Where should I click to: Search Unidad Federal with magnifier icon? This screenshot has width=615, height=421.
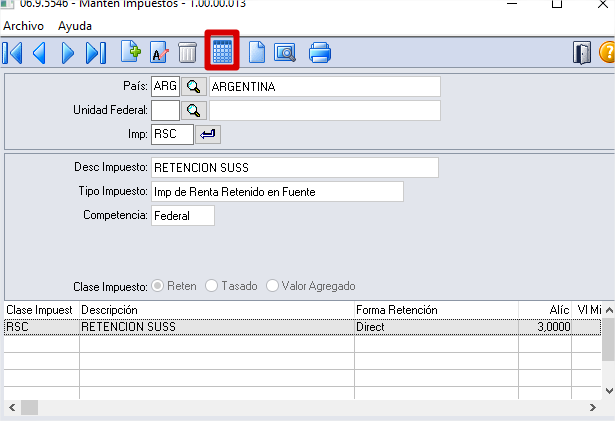pyautogui.click(x=193, y=110)
